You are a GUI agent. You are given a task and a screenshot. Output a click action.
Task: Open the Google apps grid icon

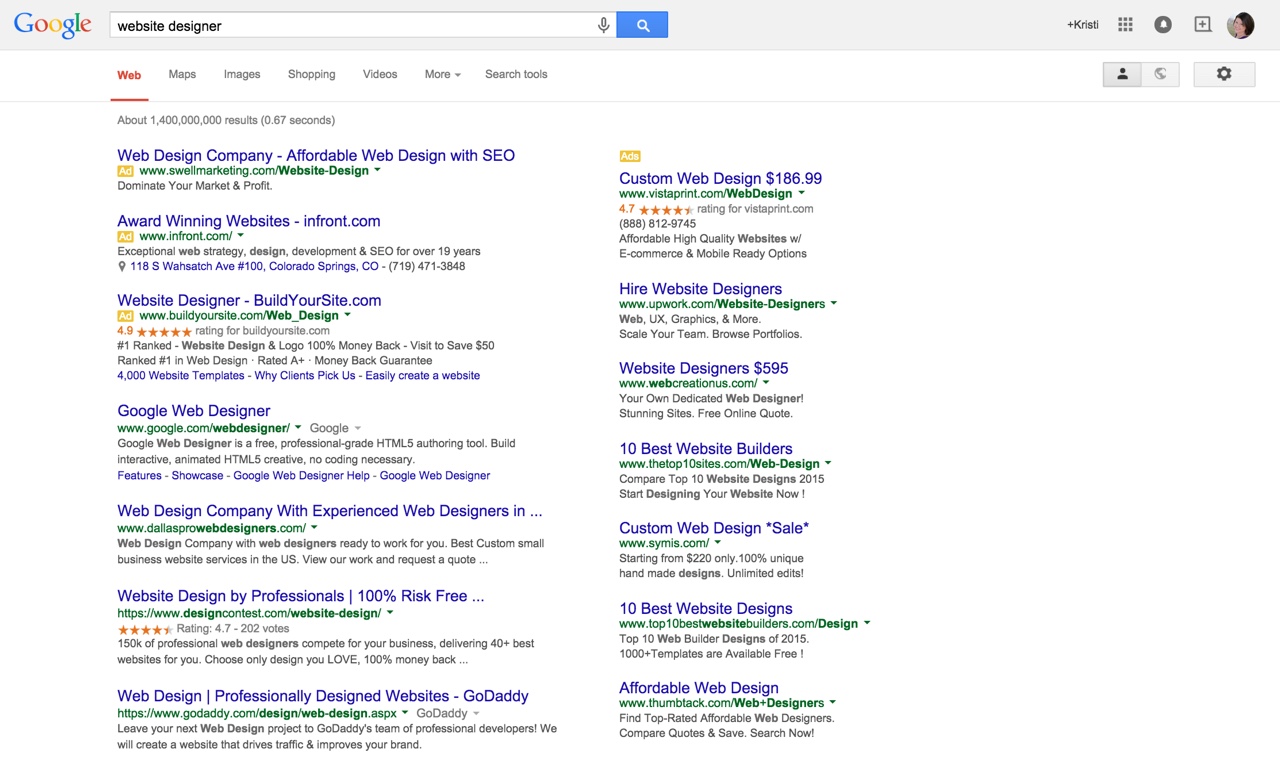pyautogui.click(x=1125, y=25)
